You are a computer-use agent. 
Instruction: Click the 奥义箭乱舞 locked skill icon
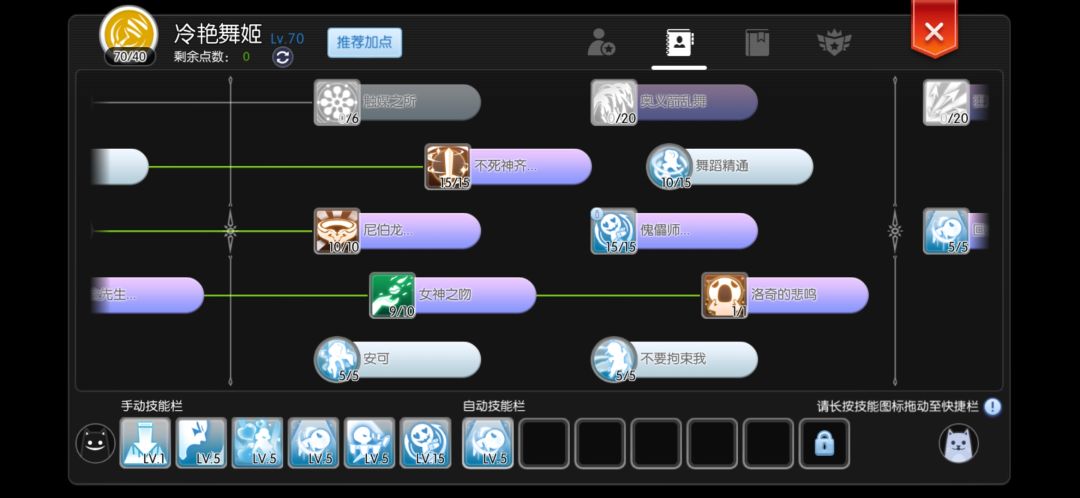(614, 102)
